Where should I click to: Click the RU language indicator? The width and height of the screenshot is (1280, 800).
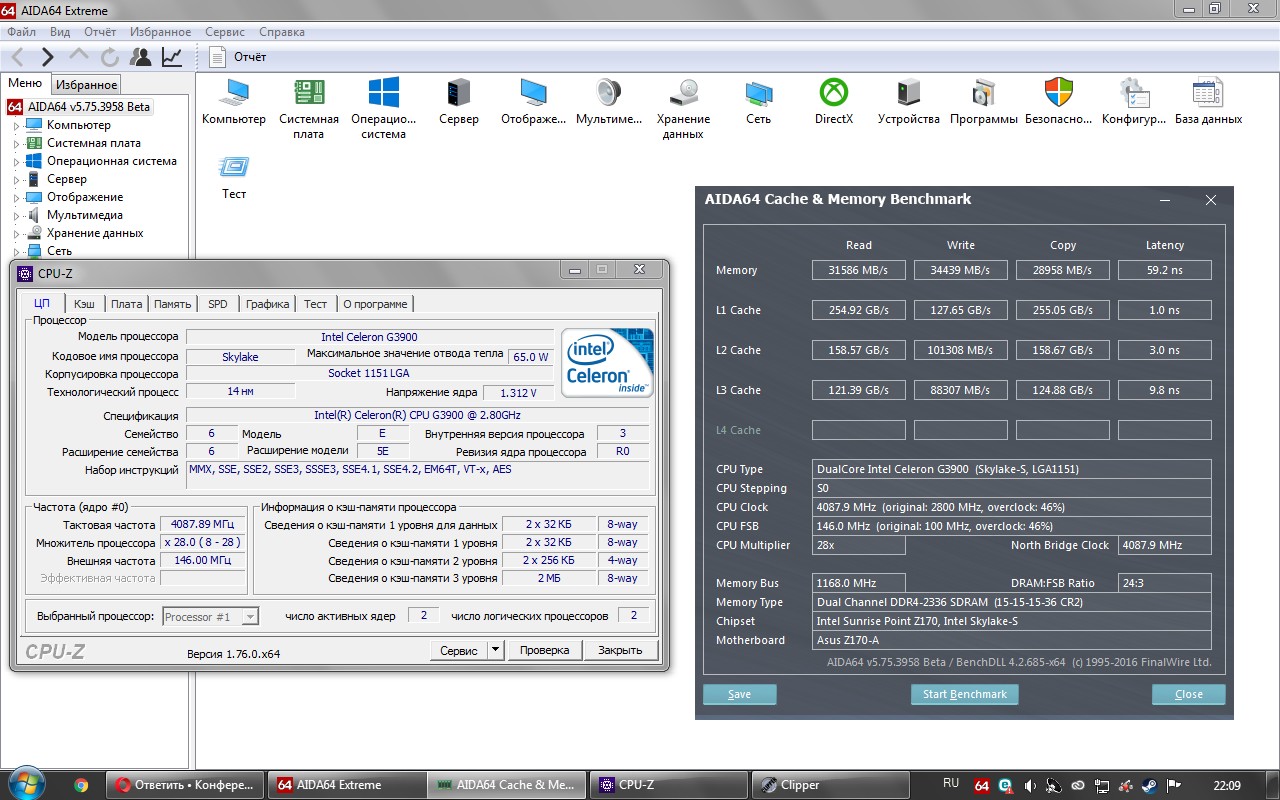click(951, 784)
